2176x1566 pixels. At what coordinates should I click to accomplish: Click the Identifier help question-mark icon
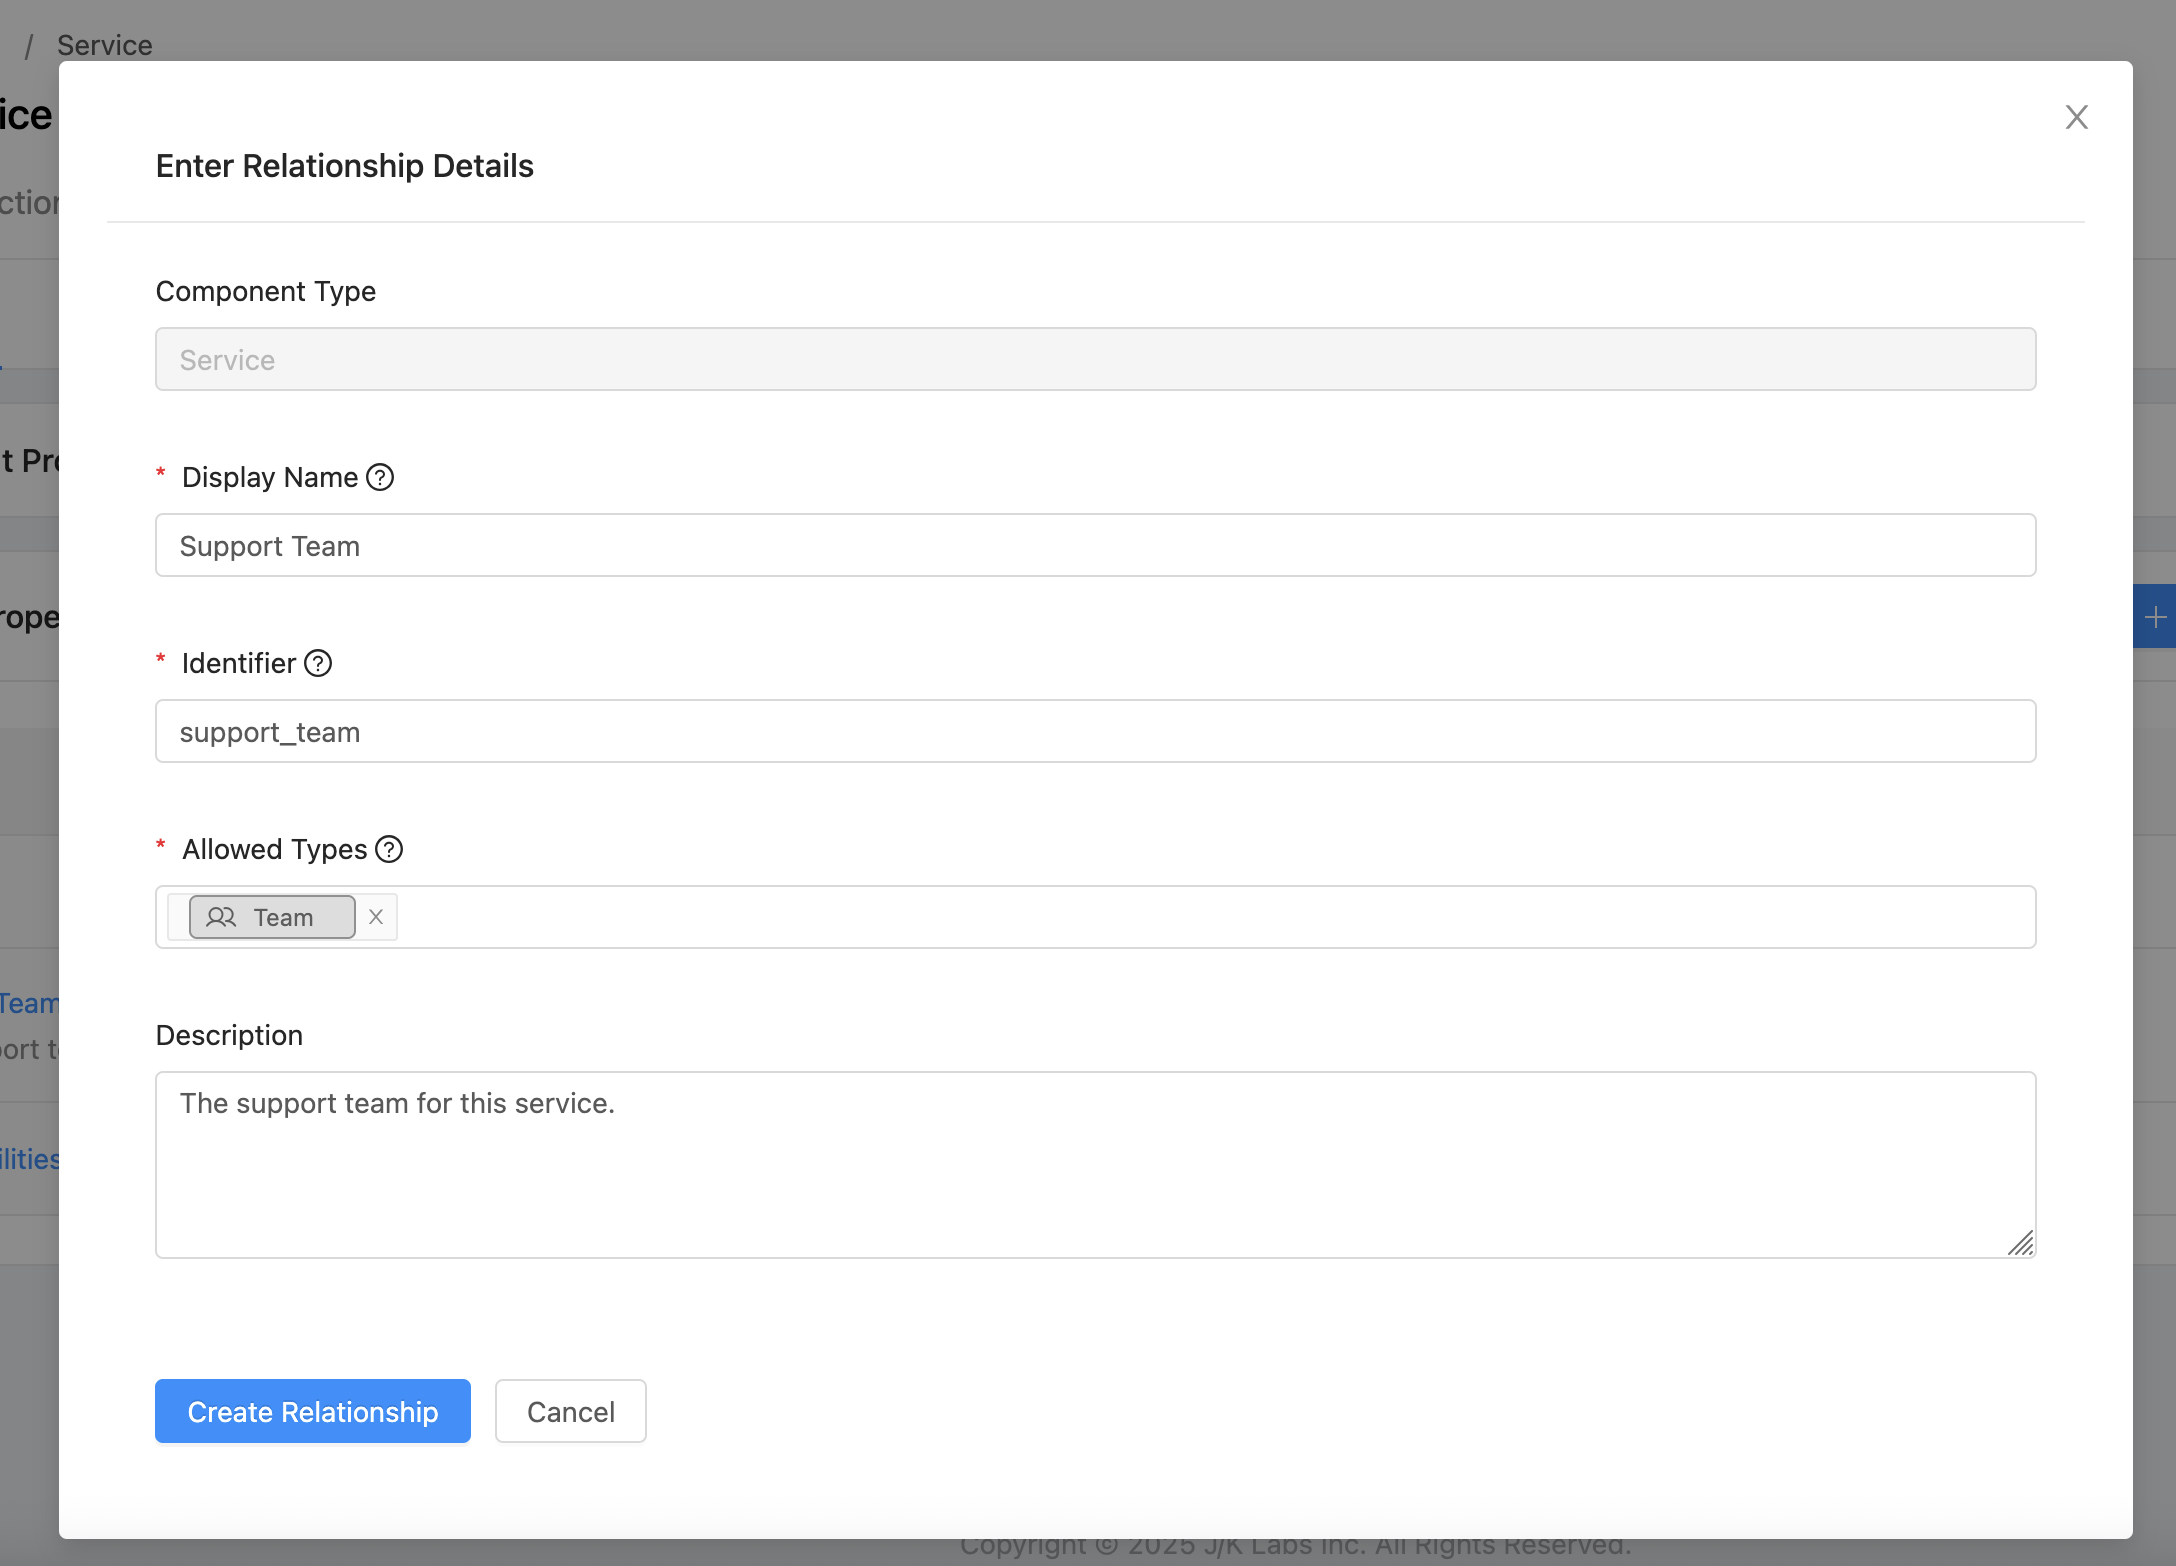[x=318, y=663]
